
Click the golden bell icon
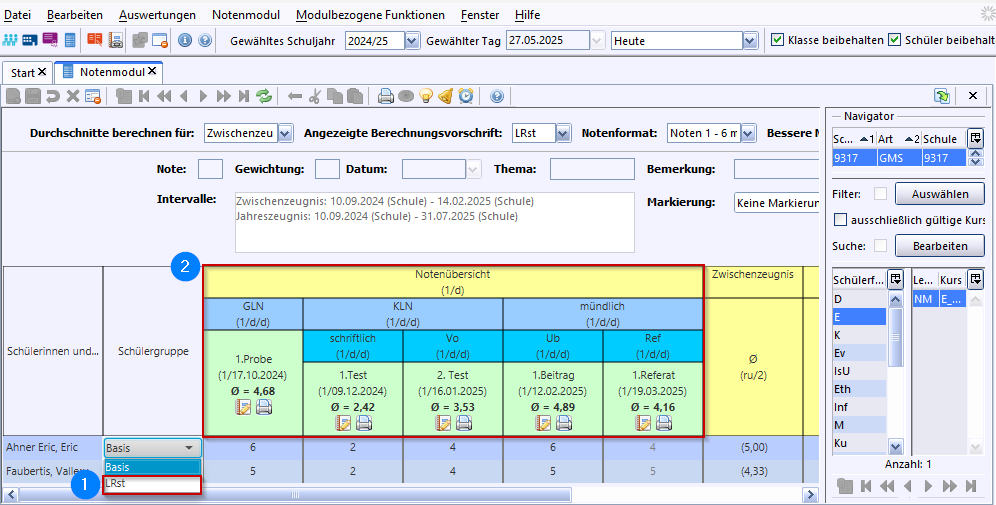click(446, 97)
